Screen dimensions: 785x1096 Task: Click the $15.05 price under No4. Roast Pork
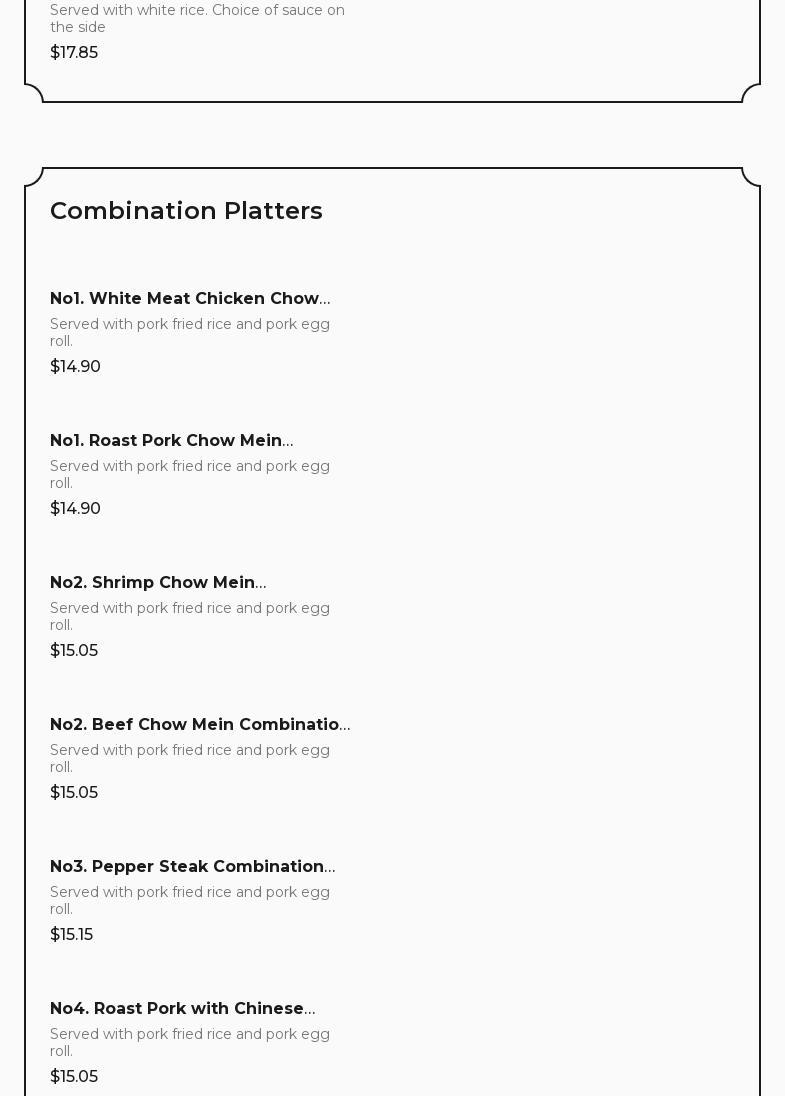click(74, 1077)
